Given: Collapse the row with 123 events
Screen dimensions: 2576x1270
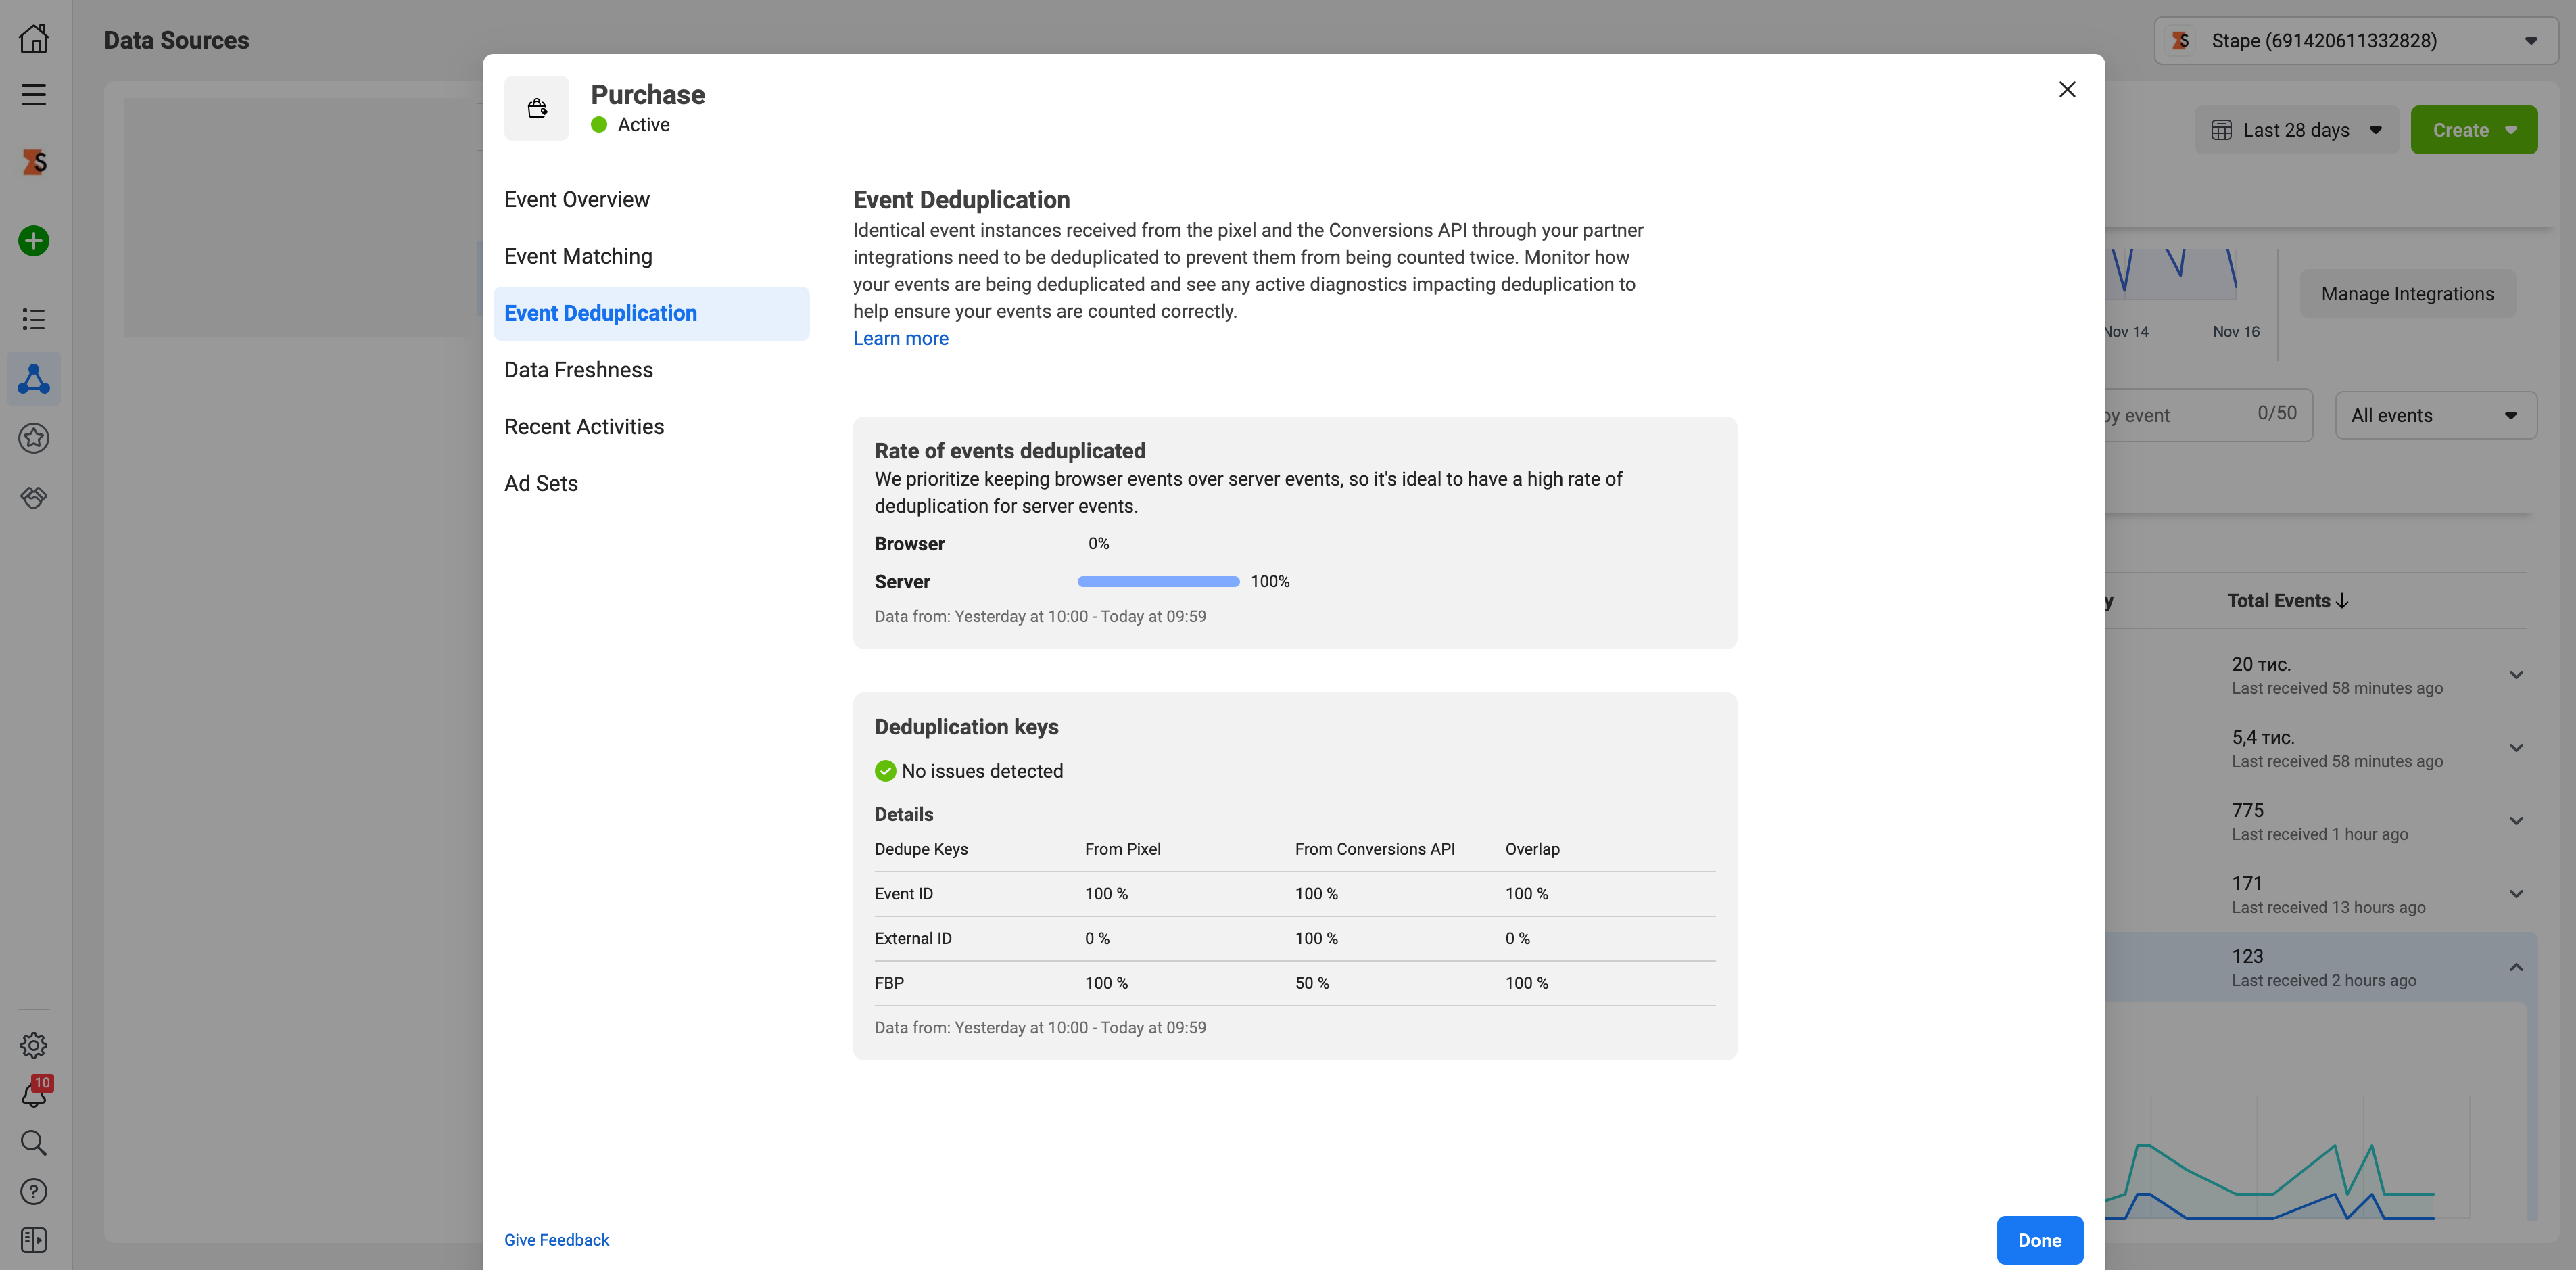Looking at the screenshot, I should click(x=2516, y=967).
